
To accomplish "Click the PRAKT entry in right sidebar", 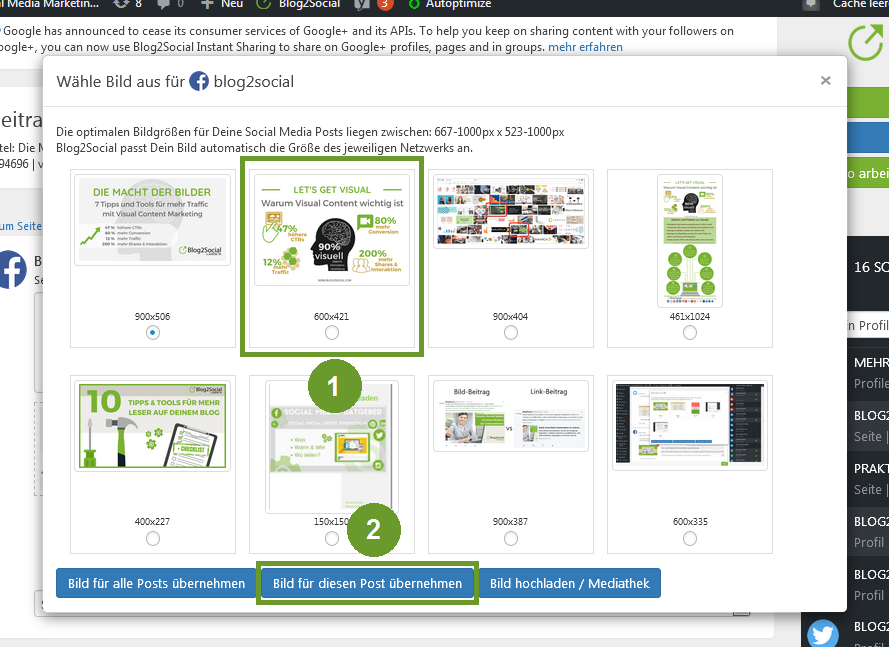I will tap(871, 468).
